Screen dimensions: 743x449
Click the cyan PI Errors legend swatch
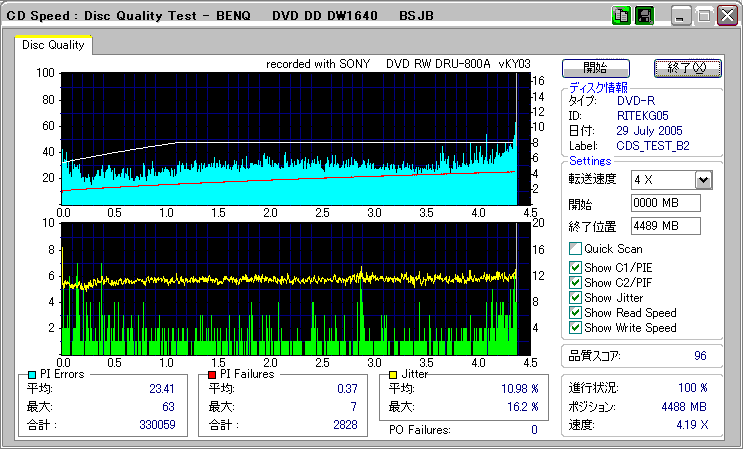tap(33, 374)
